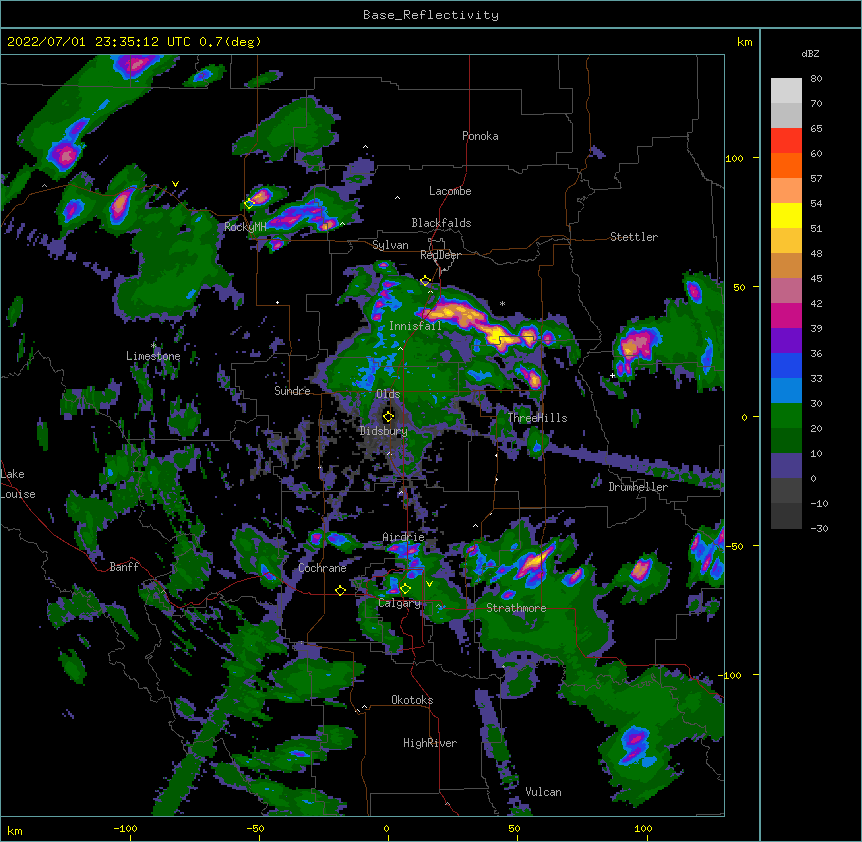Image resolution: width=862 pixels, height=842 pixels.
Task: Click the Lacombe city label
Action: (x=450, y=191)
